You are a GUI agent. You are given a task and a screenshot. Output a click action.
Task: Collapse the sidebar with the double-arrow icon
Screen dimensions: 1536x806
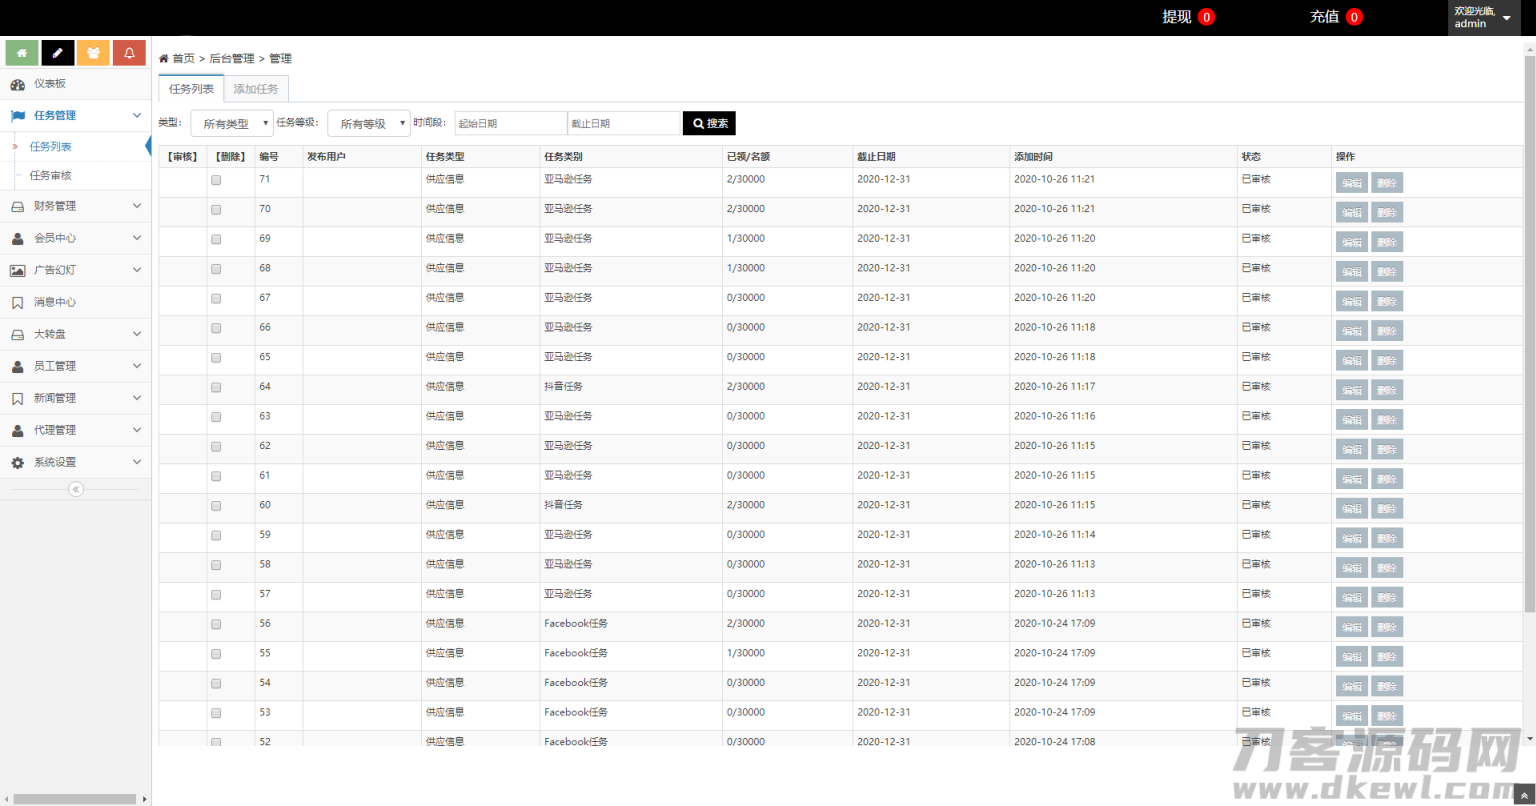tap(76, 489)
